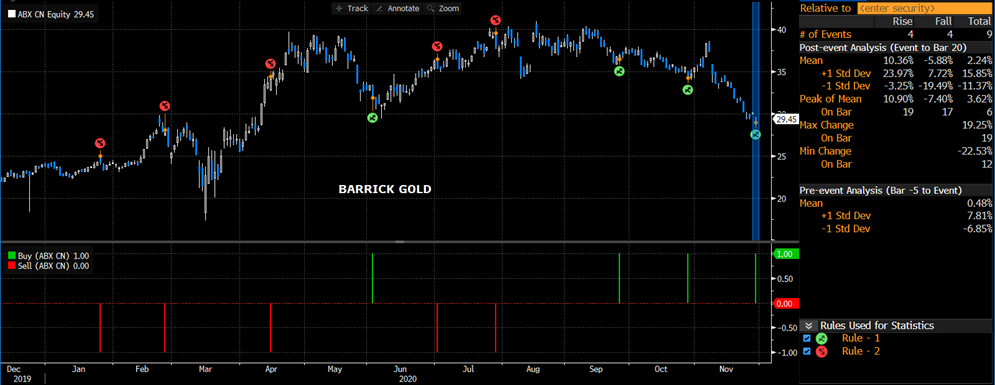Click the November green buy signal marker
The height and width of the screenshot is (385, 995).
tap(755, 134)
